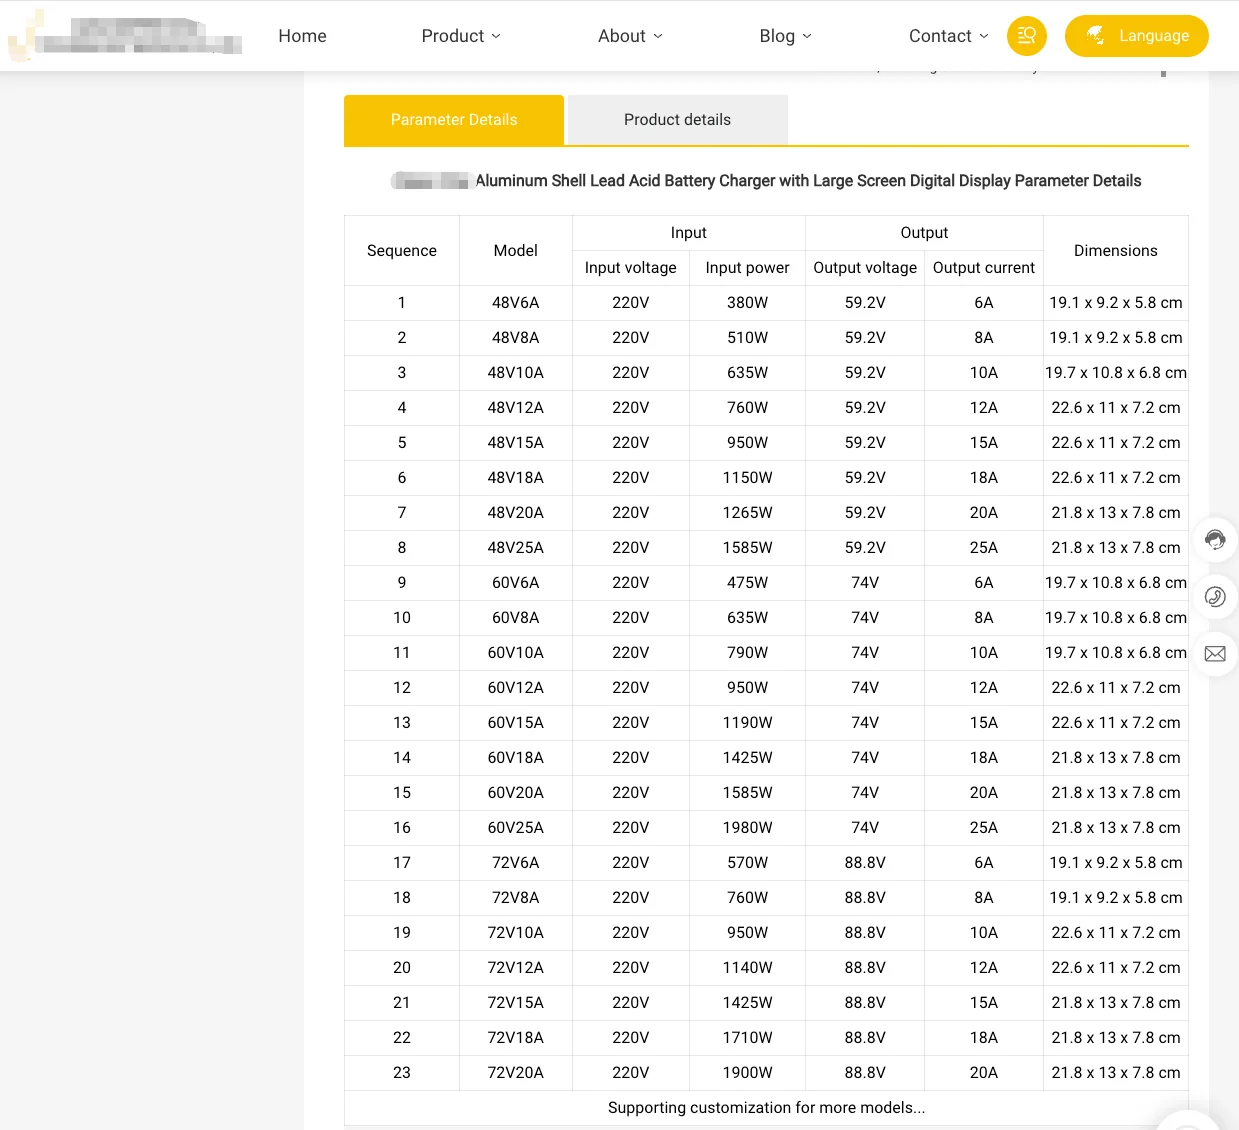This screenshot has width=1239, height=1130.
Task: Select the 48V10A model cell
Action: coord(516,373)
